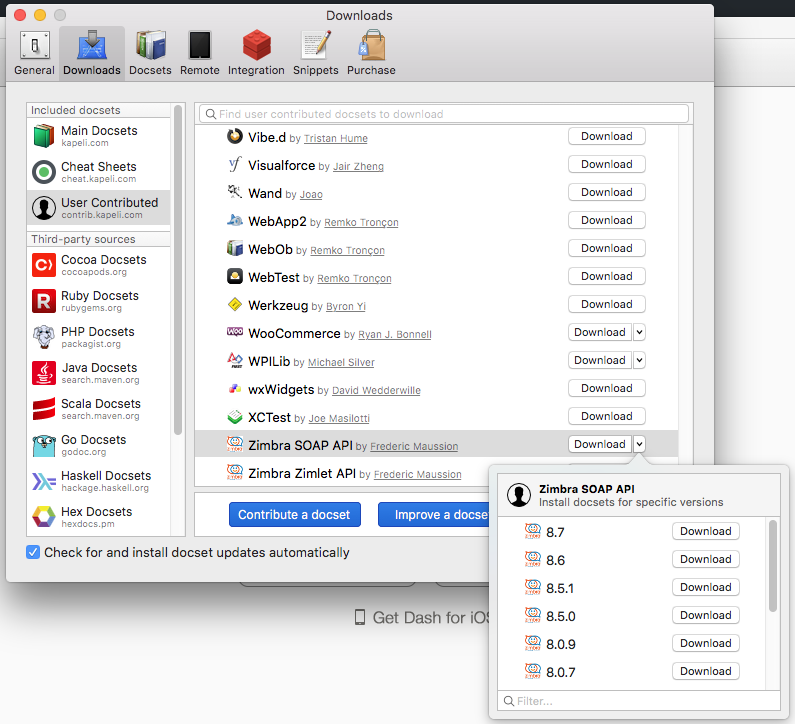The width and height of the screenshot is (795, 724).
Task: Click the WebApp2 docset icon
Action: (x=234, y=220)
